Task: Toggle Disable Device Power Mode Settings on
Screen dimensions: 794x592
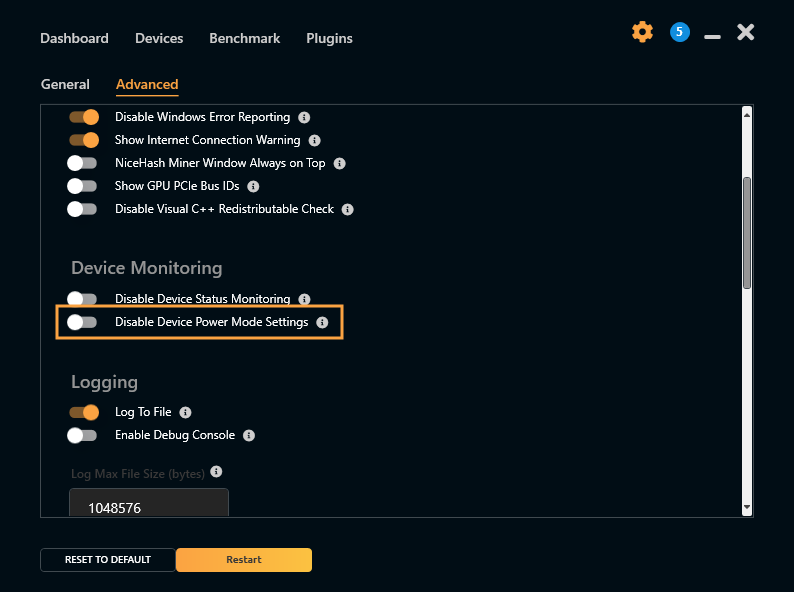Action: pos(83,322)
